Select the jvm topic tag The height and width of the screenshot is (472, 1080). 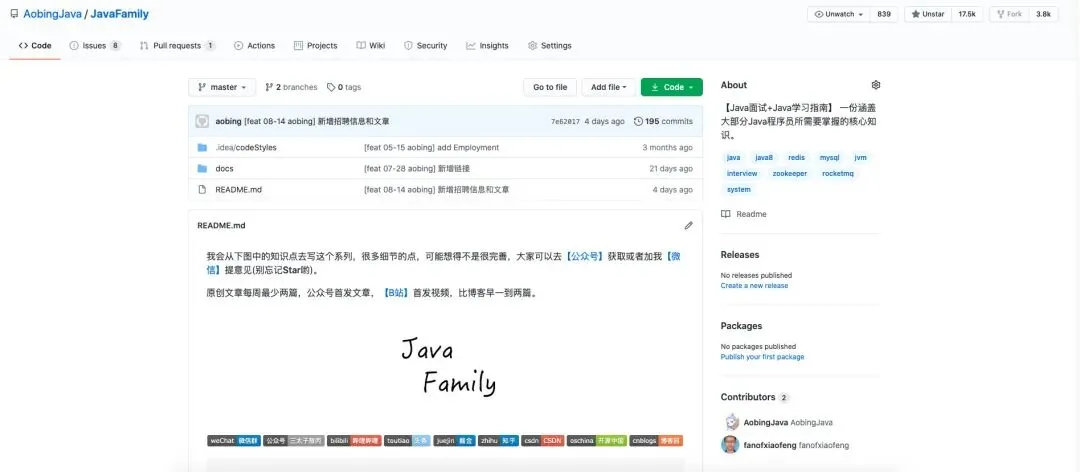point(860,158)
